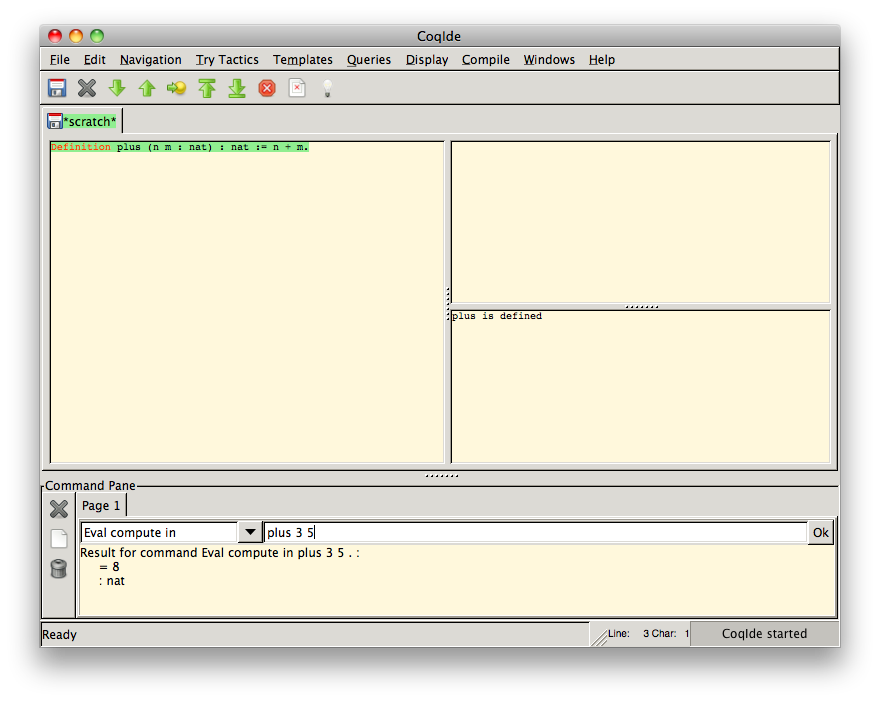Click the go-to-cursor arrow with yellow ball
The height and width of the screenshot is (702, 880).
[x=177, y=88]
